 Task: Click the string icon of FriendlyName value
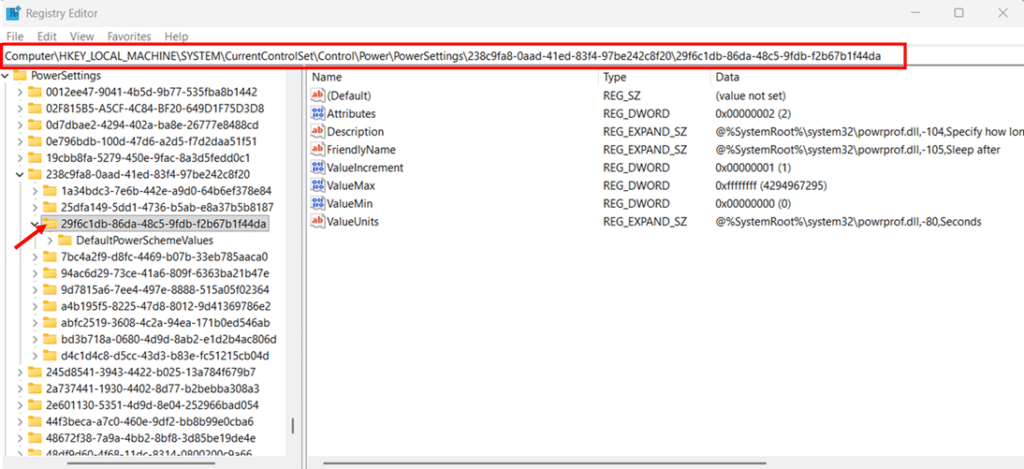[x=318, y=150]
